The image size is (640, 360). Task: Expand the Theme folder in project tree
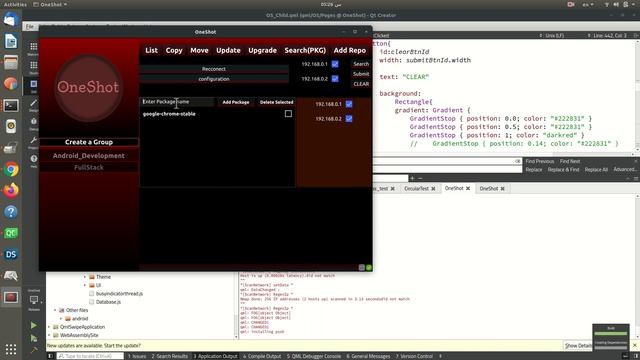coord(85,277)
